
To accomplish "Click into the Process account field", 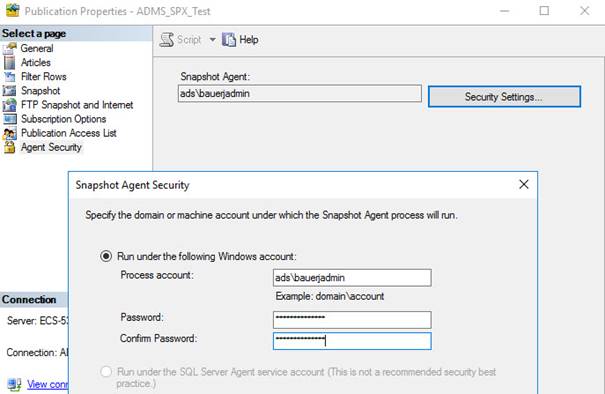I will tap(352, 278).
